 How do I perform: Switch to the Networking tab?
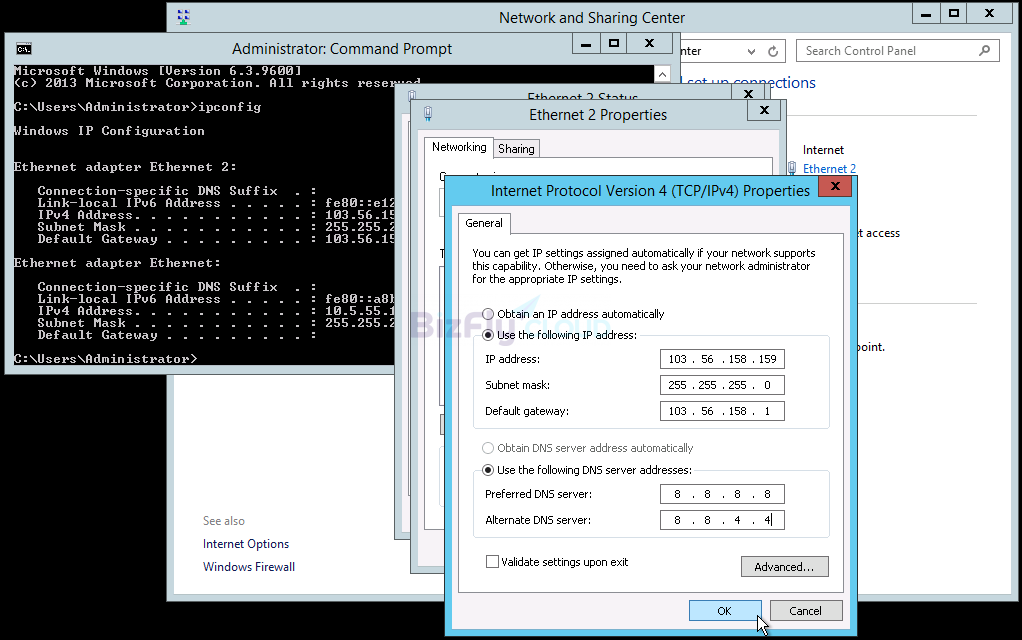coord(459,147)
